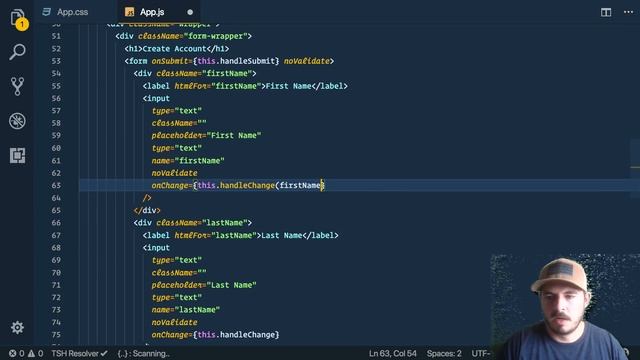Click the CSS file icon on App.css tab
The width and height of the screenshot is (640, 360).
tap(47, 12)
